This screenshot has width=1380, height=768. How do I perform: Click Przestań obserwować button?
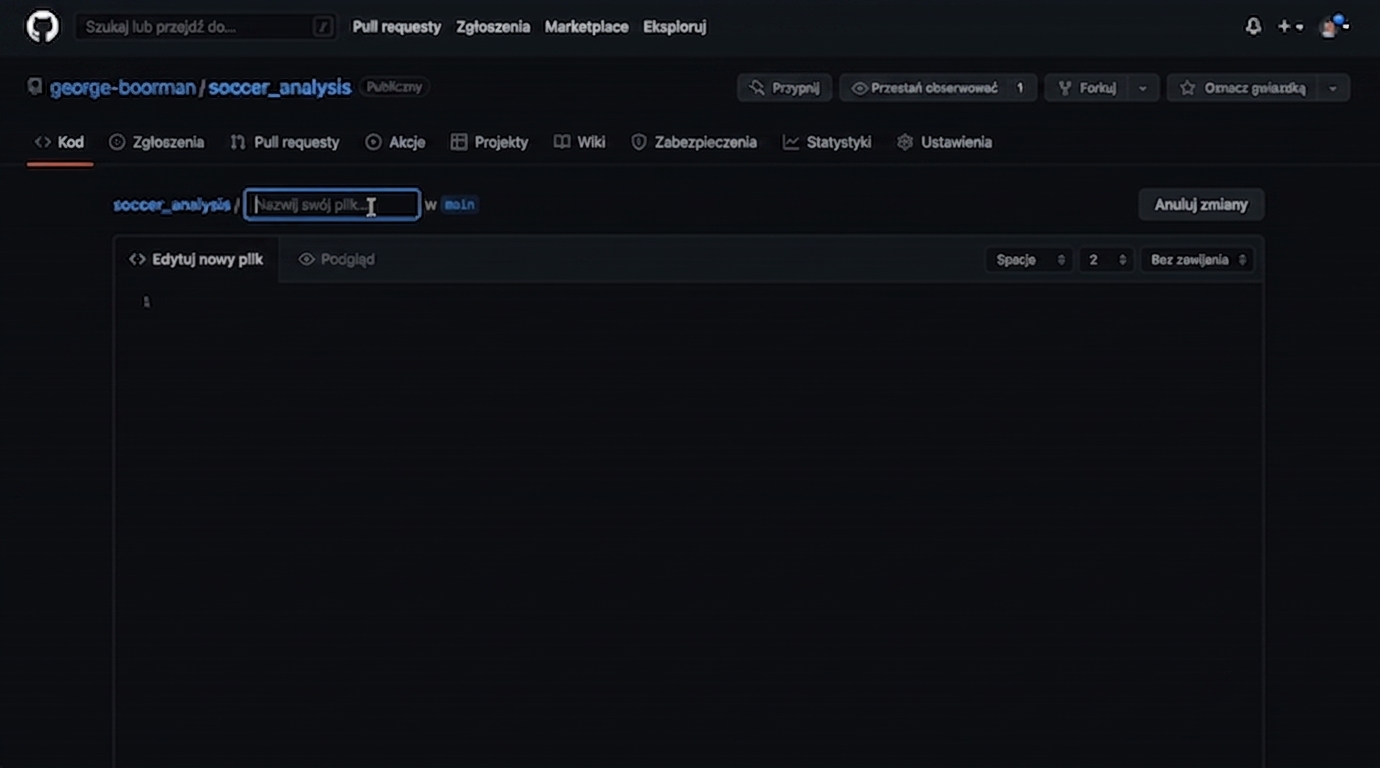click(x=924, y=88)
